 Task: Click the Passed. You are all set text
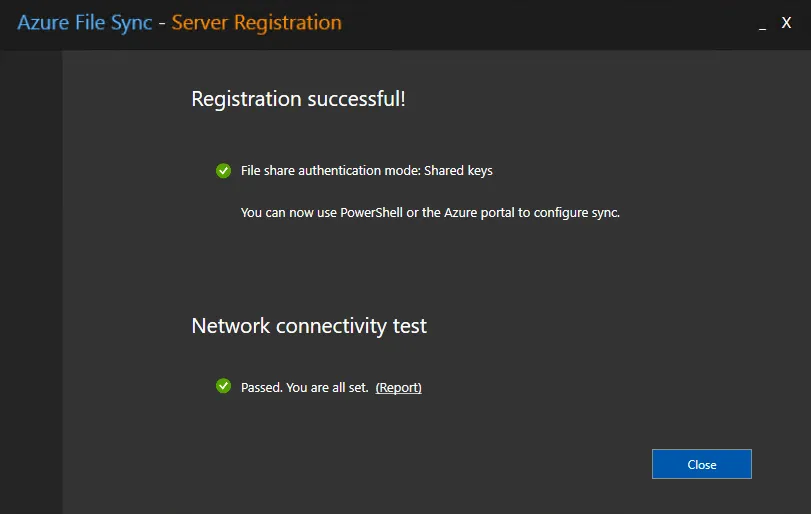pyautogui.click(x=305, y=387)
